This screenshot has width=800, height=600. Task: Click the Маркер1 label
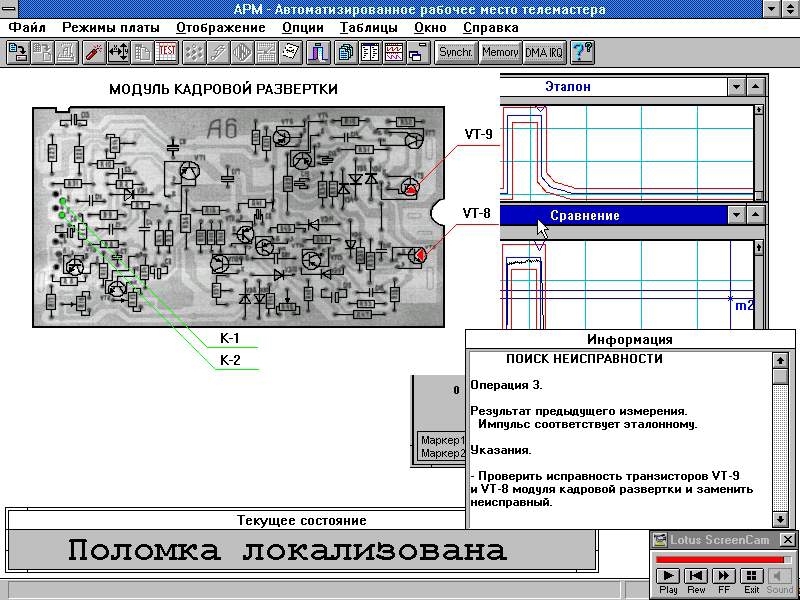443,440
